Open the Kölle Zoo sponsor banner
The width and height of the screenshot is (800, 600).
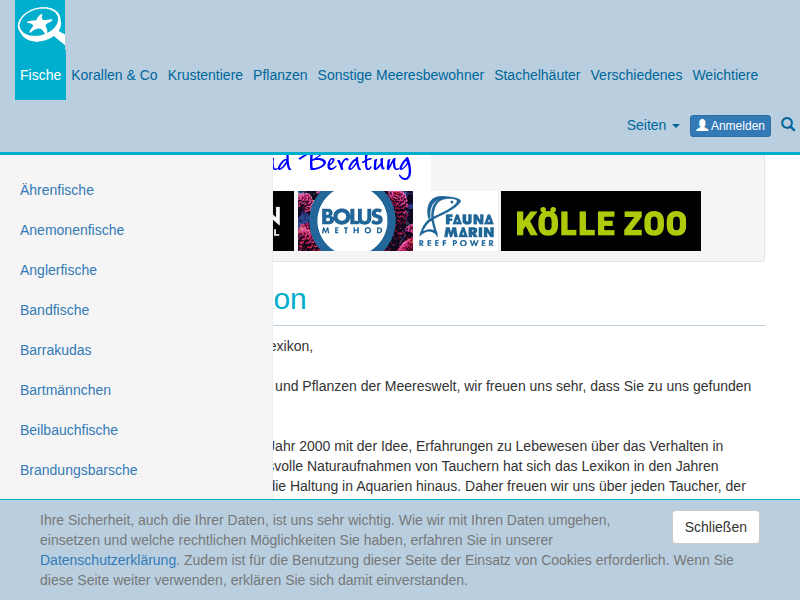pos(600,221)
